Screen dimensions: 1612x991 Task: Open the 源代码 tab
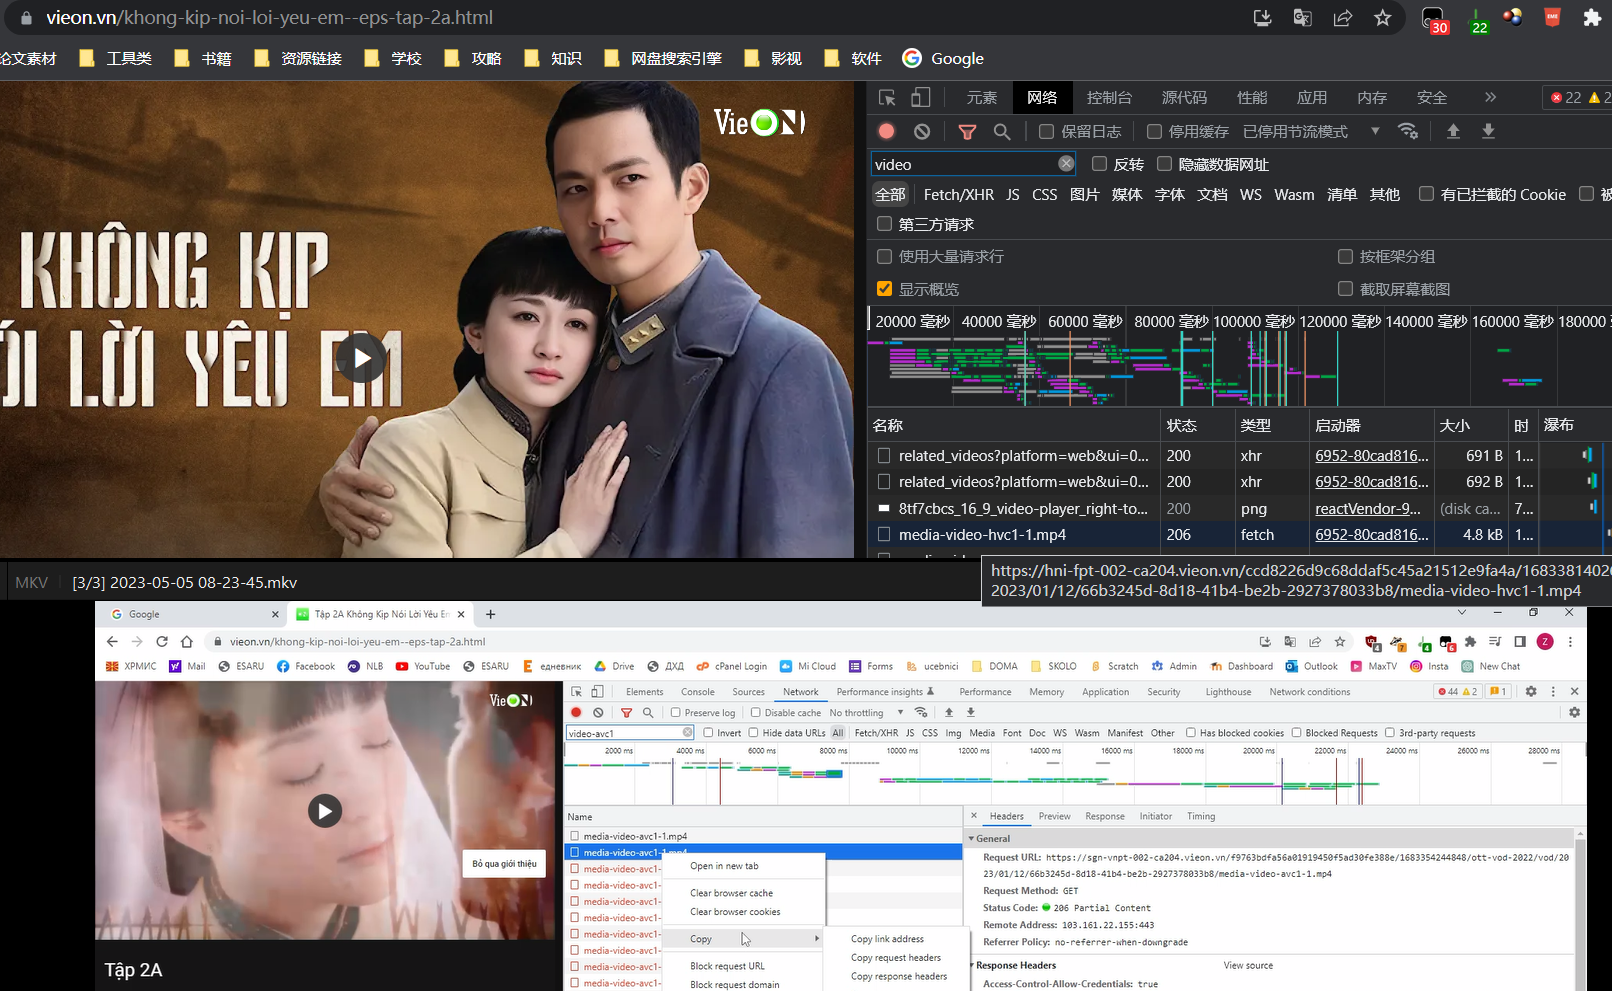[1184, 97]
